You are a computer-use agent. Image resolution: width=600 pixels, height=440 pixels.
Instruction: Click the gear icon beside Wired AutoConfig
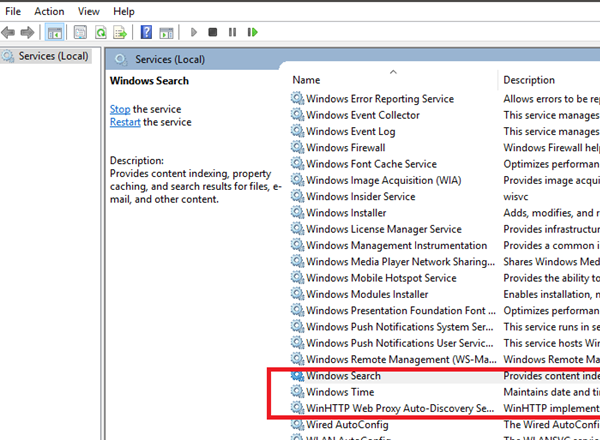297,424
